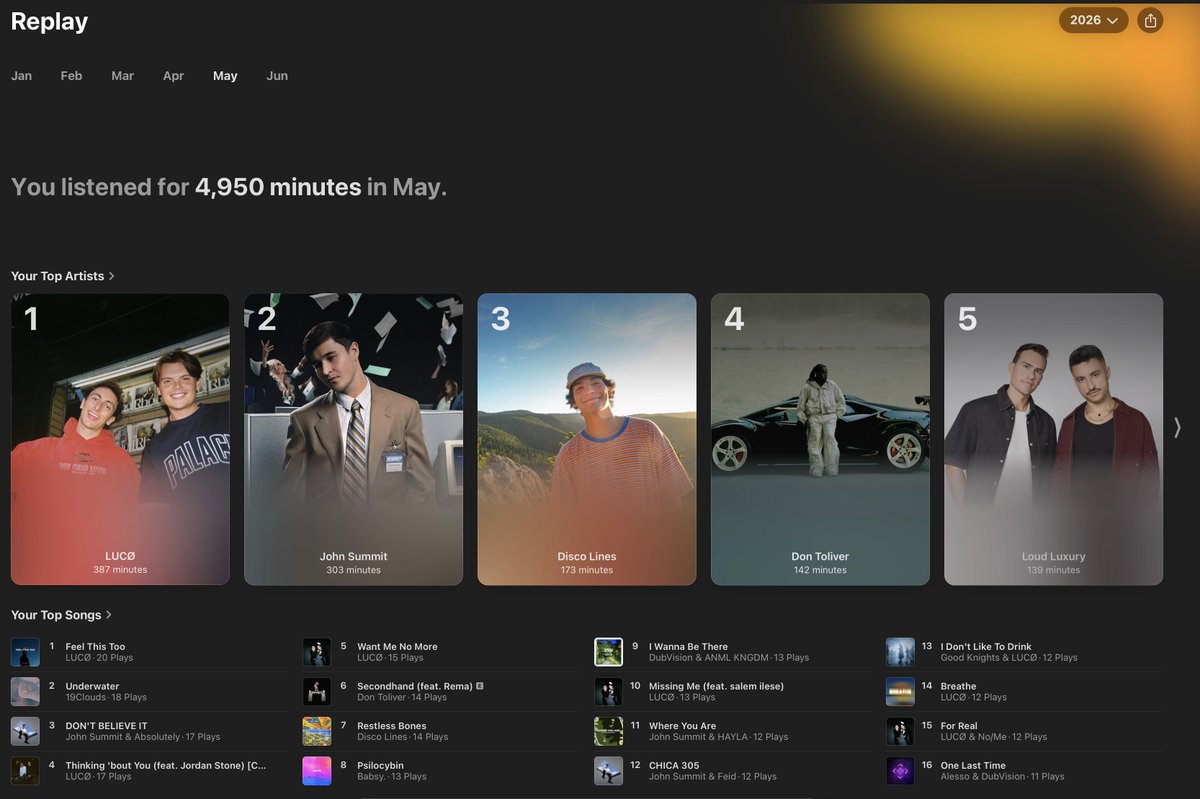
Task: Open the John Summit artist card
Action: click(x=353, y=439)
